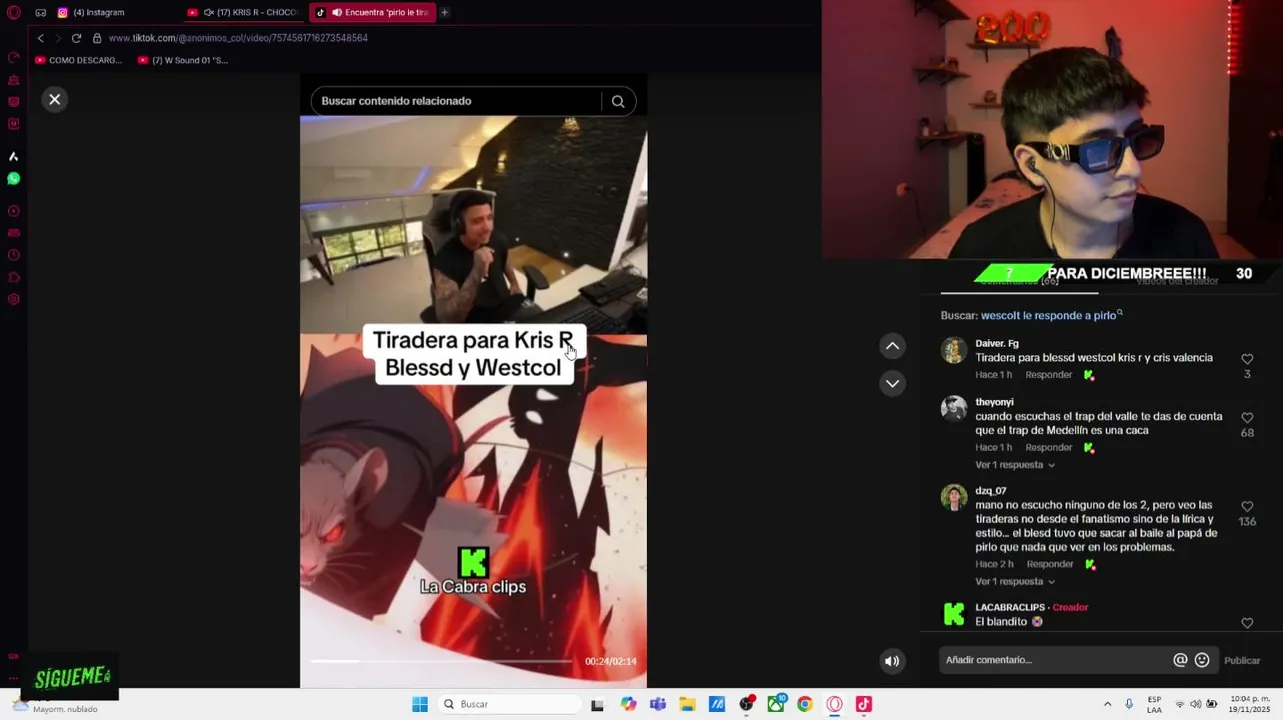Image resolution: width=1283 pixels, height=720 pixels.
Task: Reply to theyonyi's comment
Action: coord(1048,448)
